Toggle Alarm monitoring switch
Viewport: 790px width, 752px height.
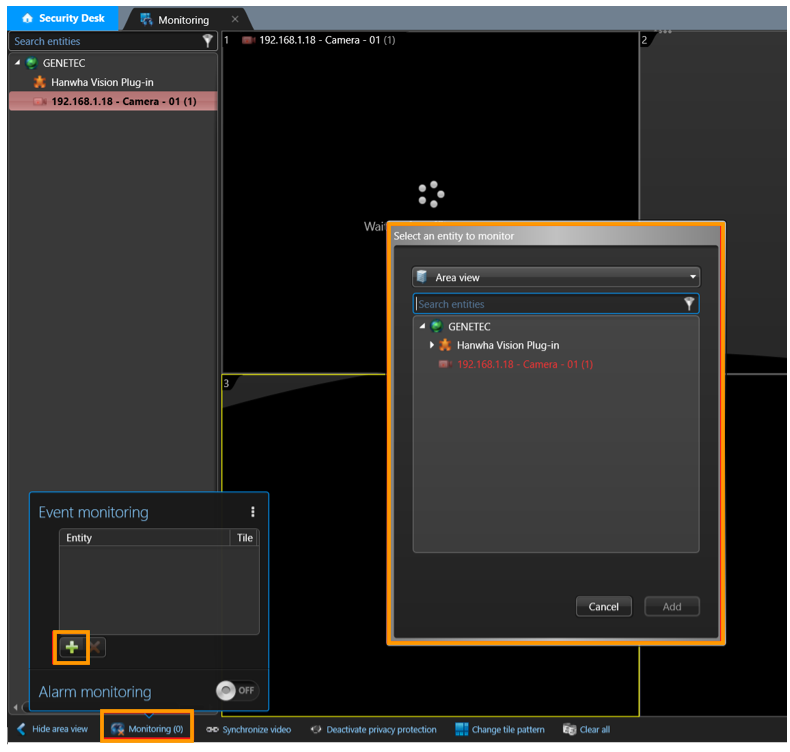tap(237, 690)
